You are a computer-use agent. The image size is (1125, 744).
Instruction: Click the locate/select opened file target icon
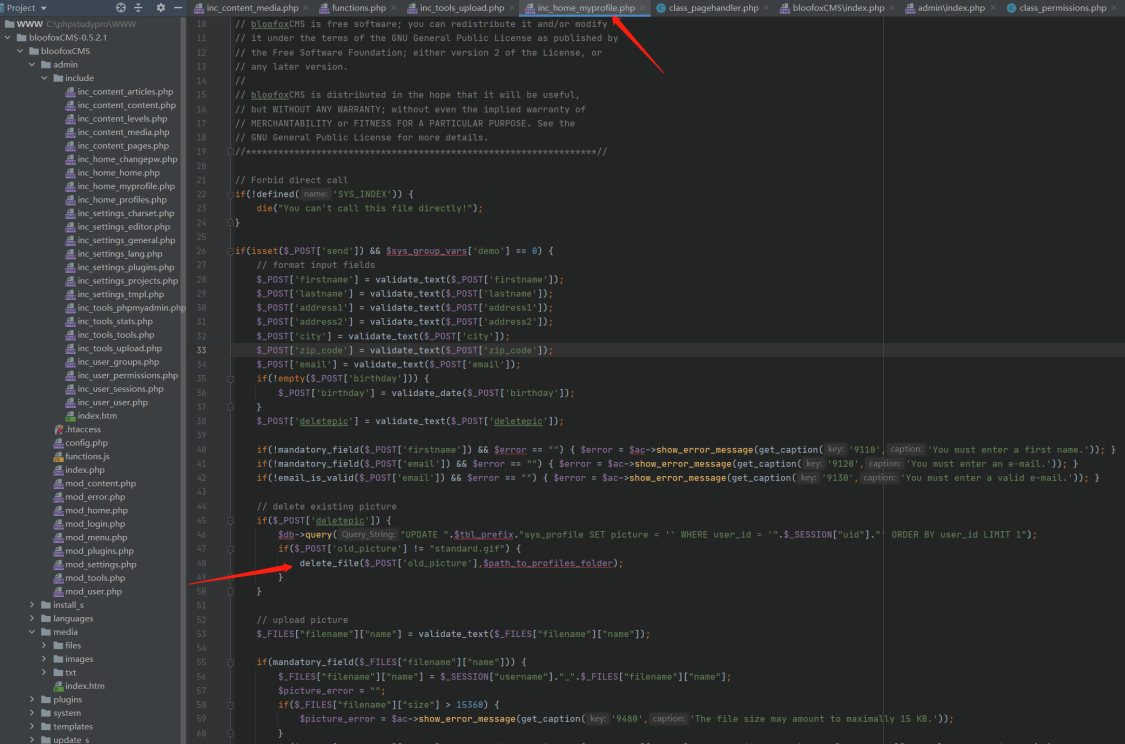121,8
